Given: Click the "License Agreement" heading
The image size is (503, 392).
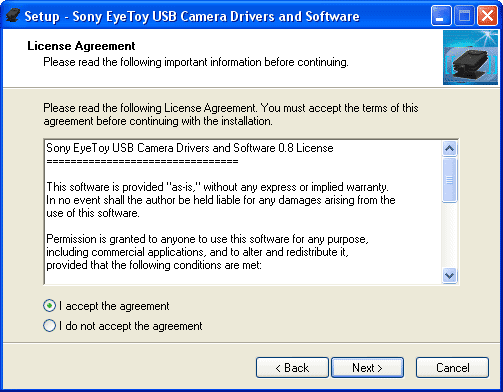Looking at the screenshot, I should coord(81,46).
